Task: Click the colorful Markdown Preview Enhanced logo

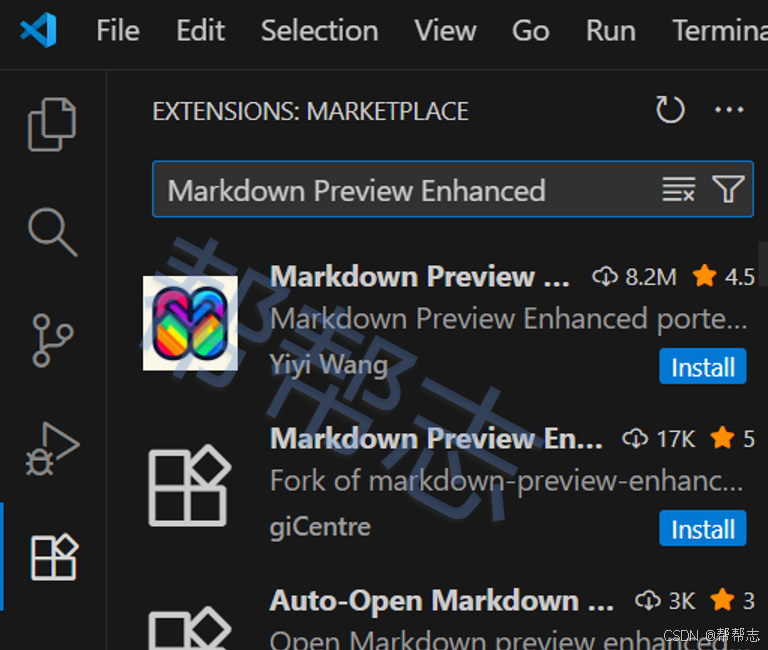Action: 190,323
